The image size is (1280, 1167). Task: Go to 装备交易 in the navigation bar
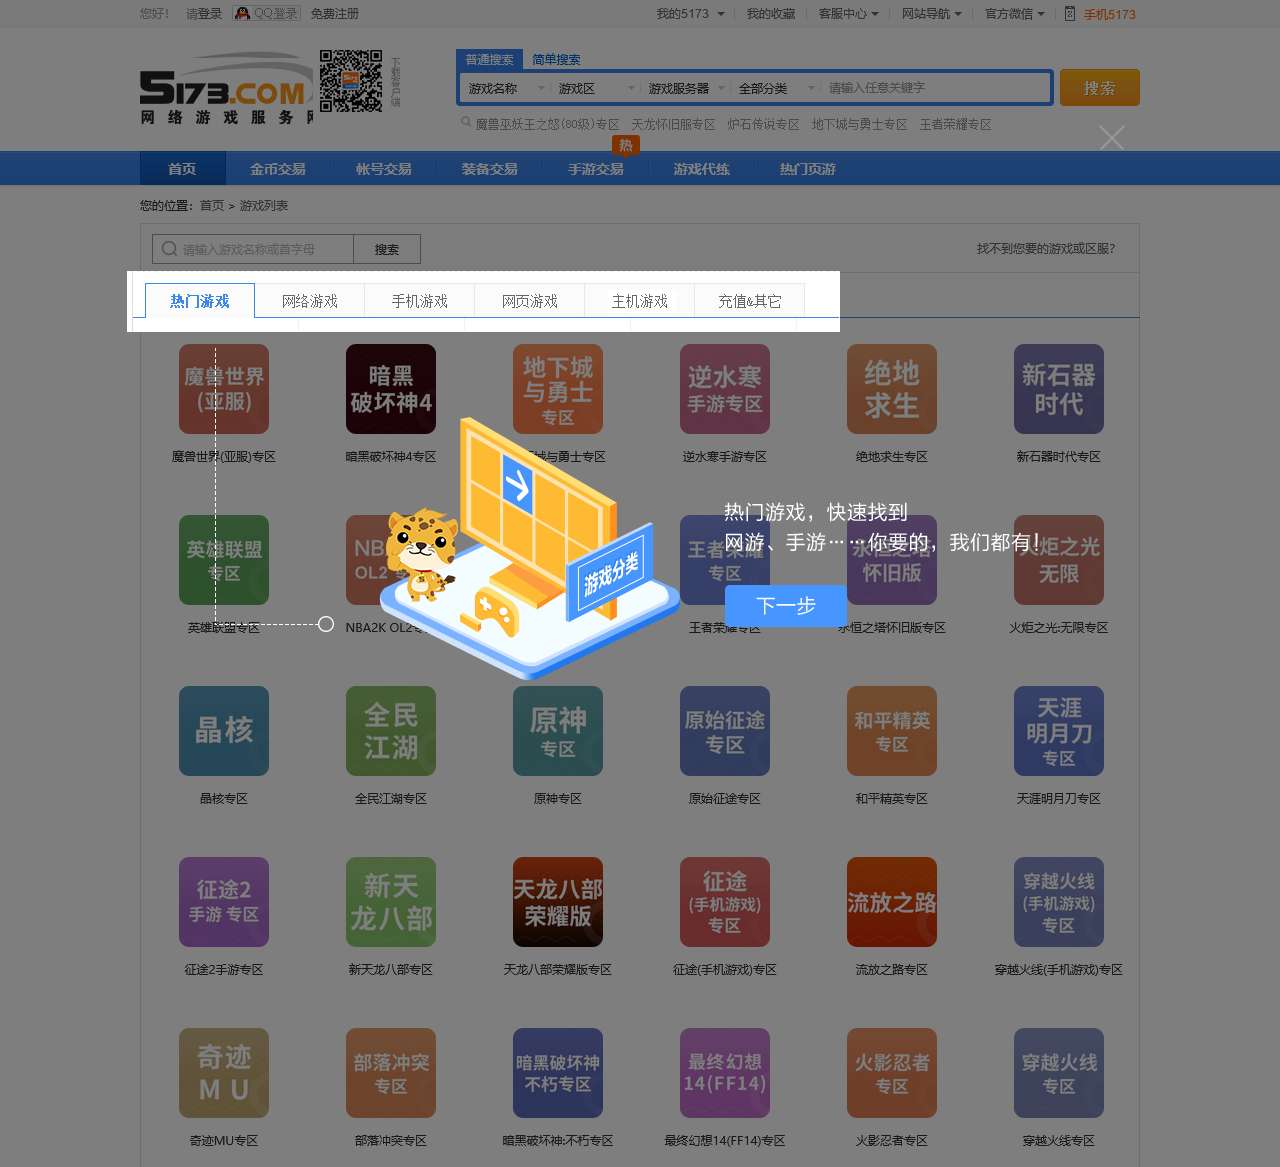pyautogui.click(x=490, y=169)
